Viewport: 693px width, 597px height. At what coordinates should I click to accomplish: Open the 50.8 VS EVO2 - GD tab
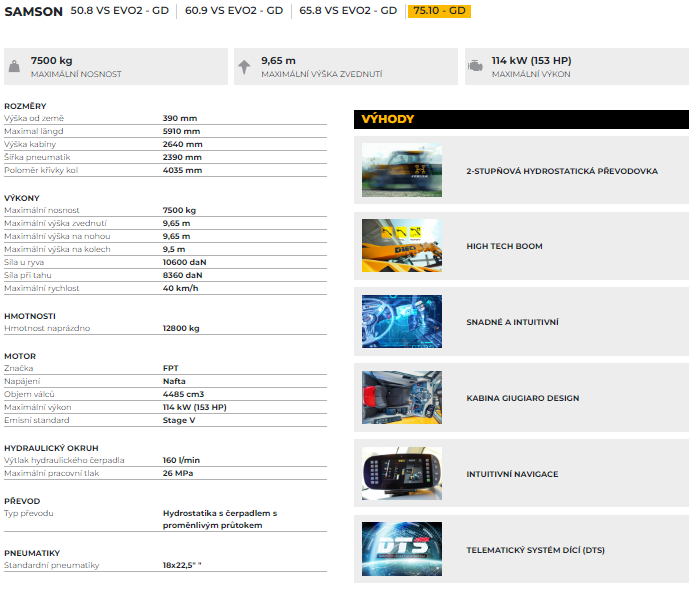[x=119, y=11]
